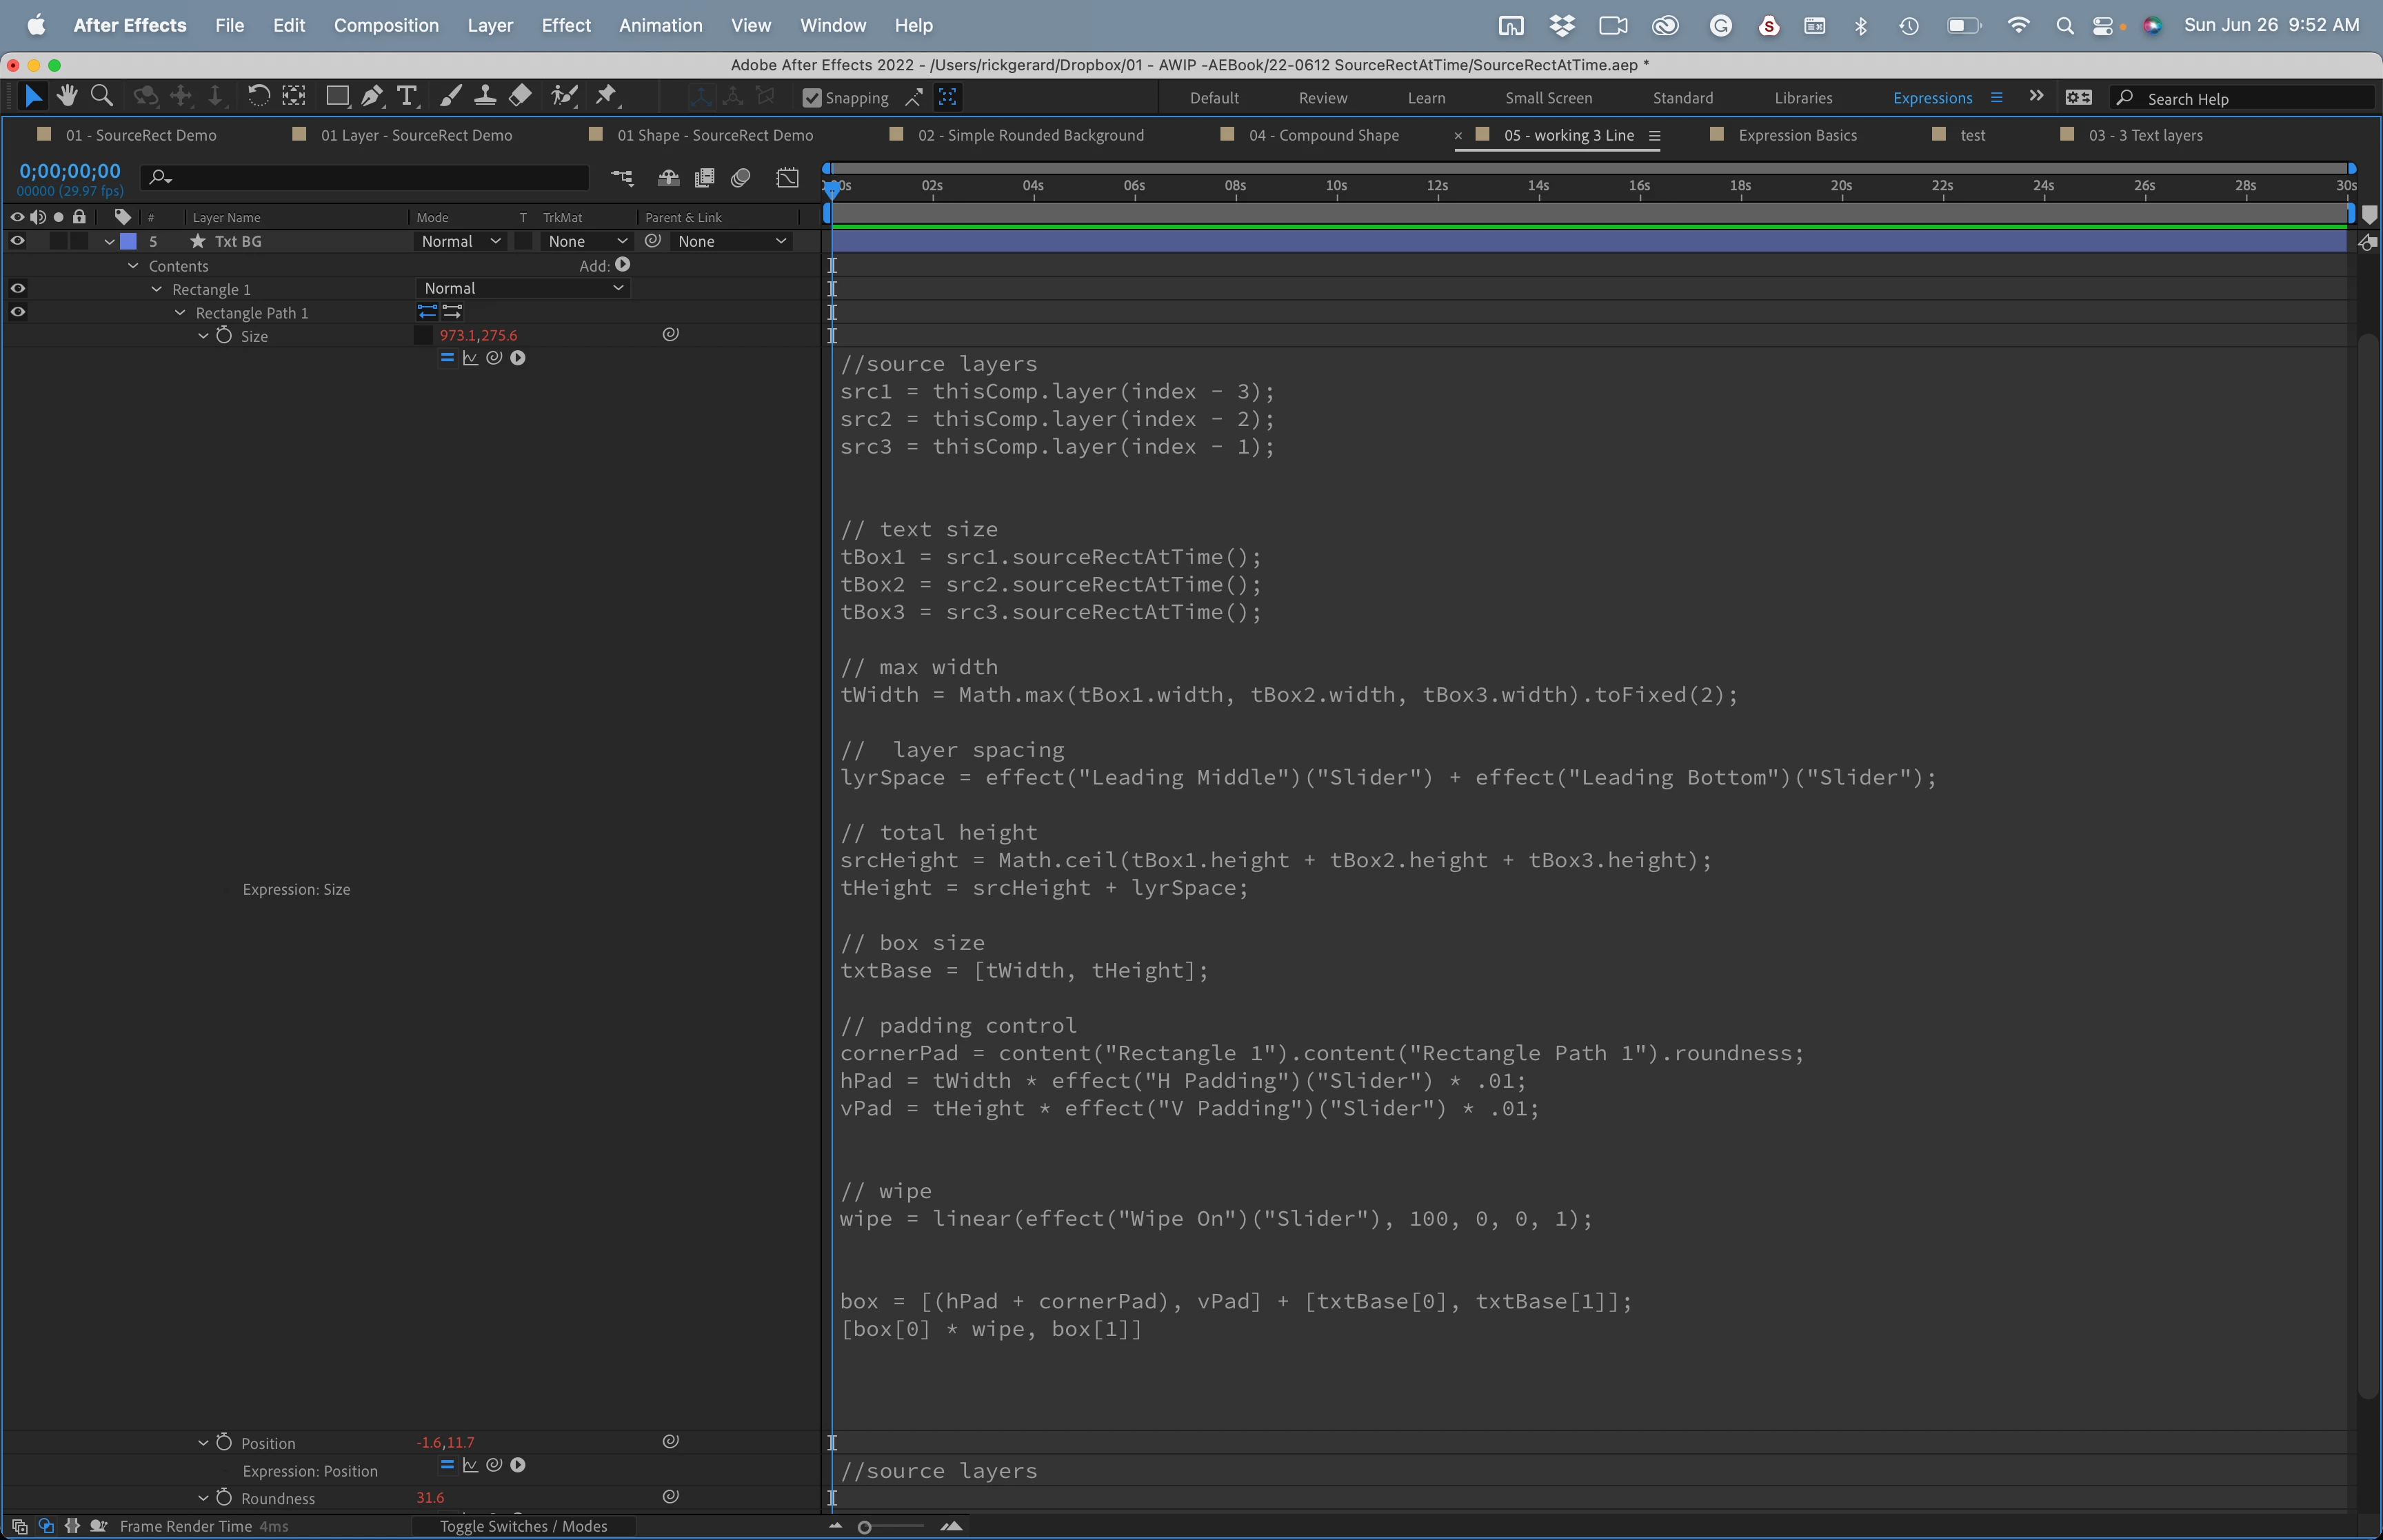Hide the Txt BG layer
Screen dimensions: 2383x1540
(x=17, y=241)
